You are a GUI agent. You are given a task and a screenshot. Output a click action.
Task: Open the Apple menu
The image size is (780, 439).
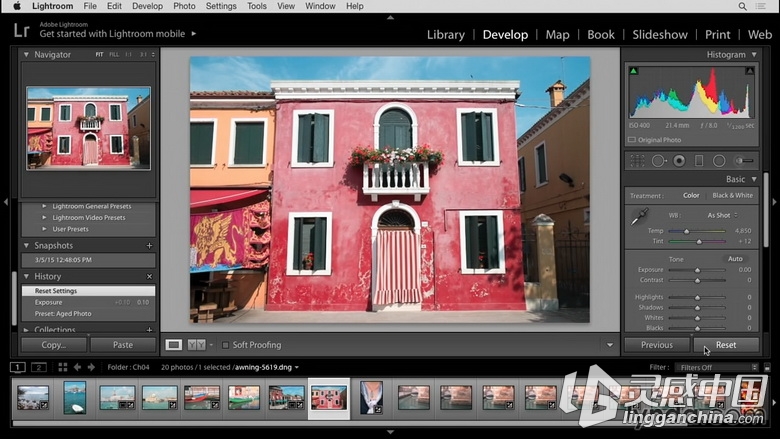tap(16, 6)
